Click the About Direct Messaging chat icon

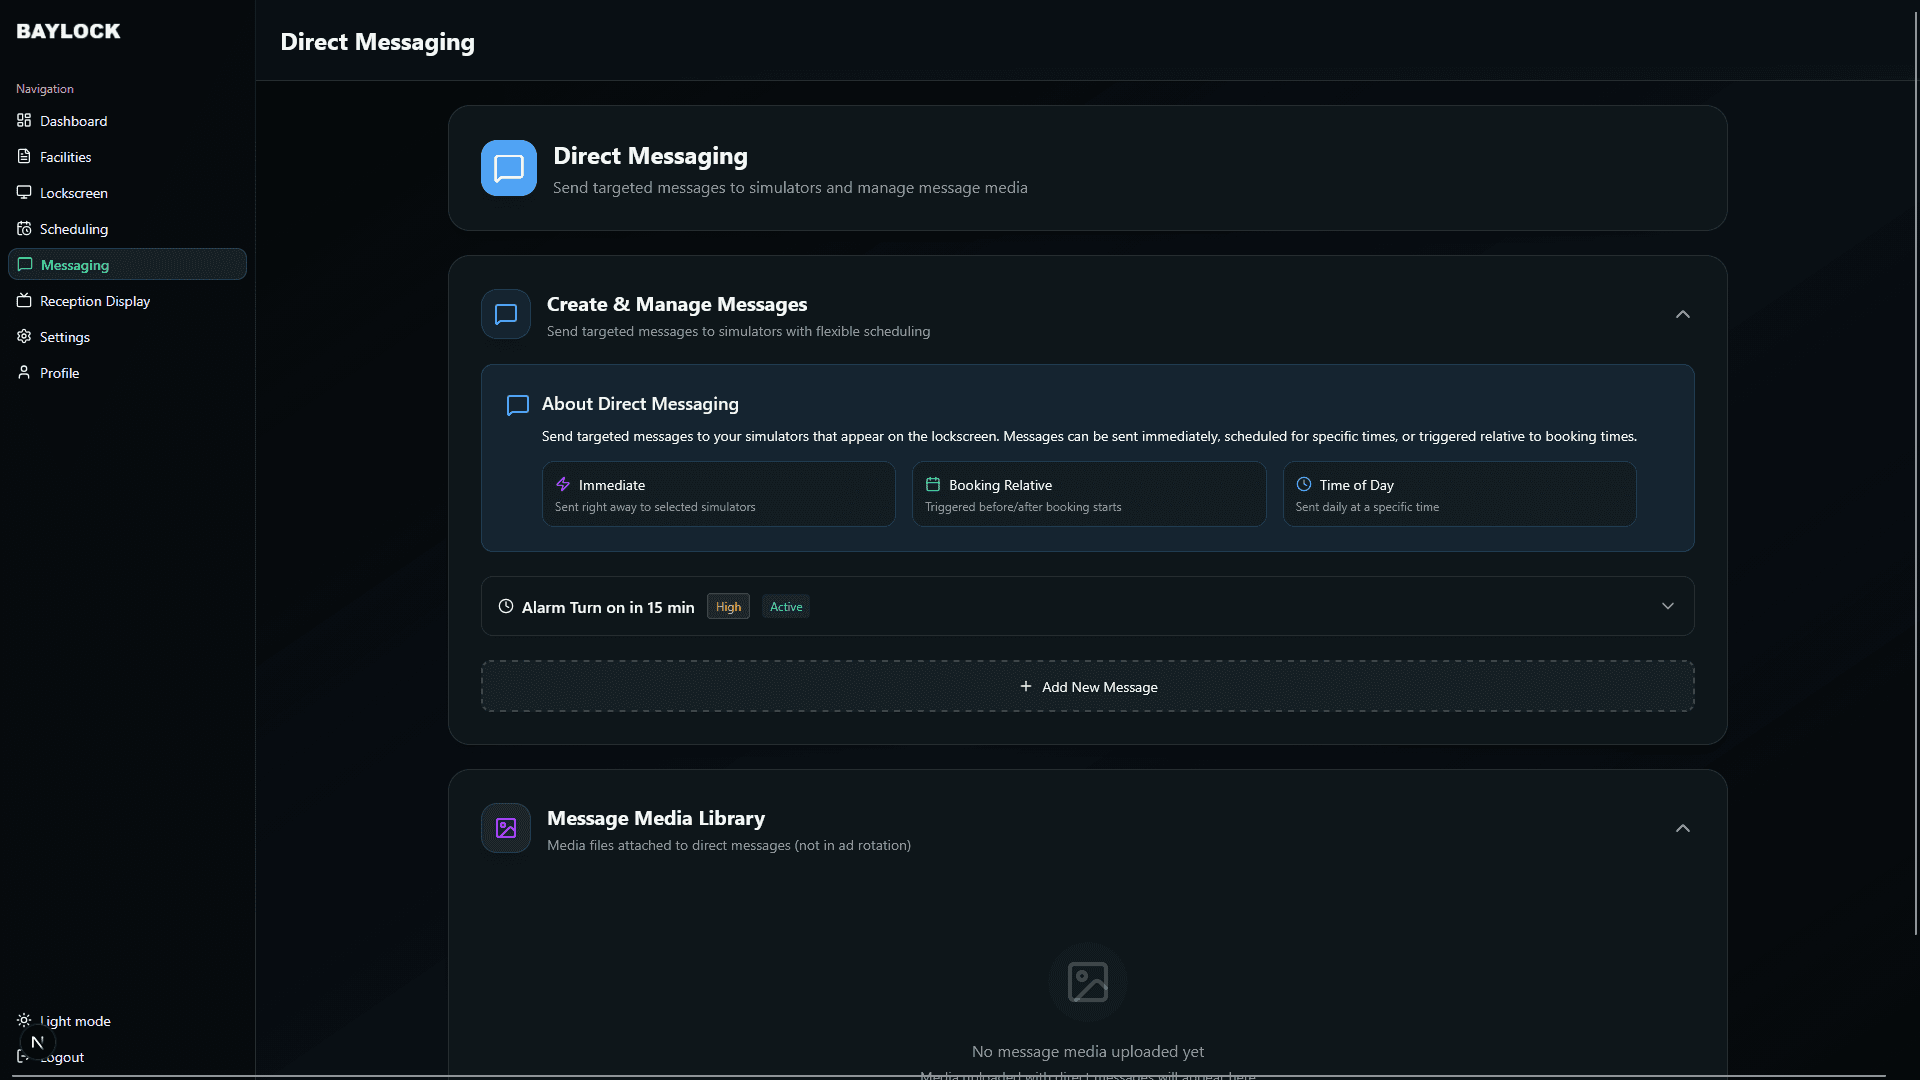click(518, 405)
